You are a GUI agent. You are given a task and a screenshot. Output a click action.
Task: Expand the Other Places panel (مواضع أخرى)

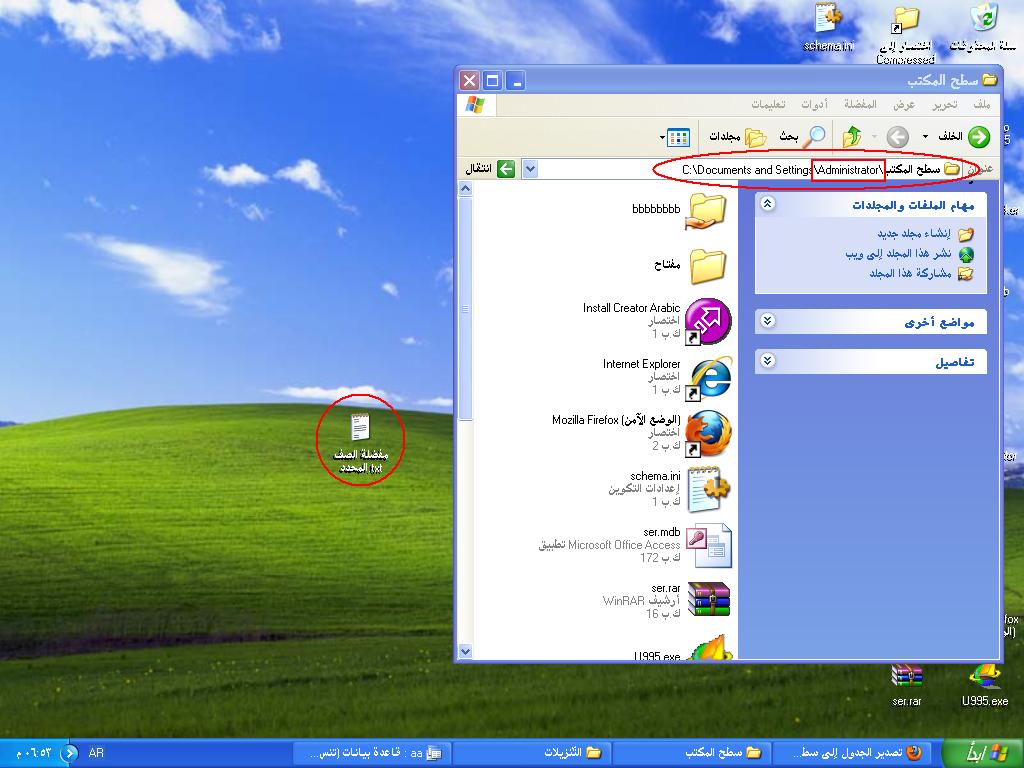tap(767, 321)
